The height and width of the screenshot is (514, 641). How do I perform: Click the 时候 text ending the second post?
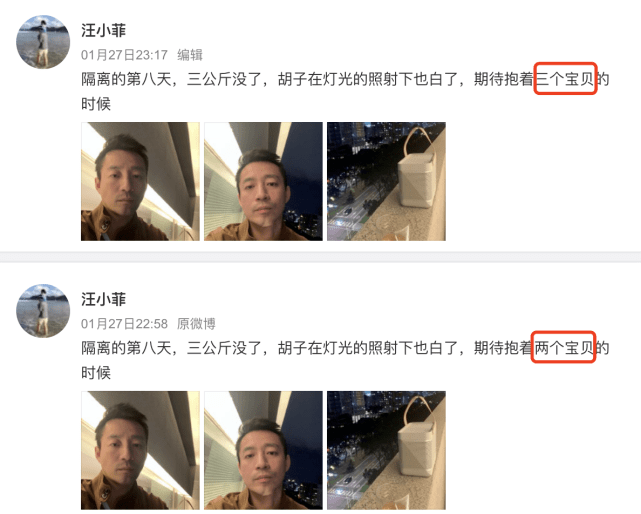tap(96, 373)
